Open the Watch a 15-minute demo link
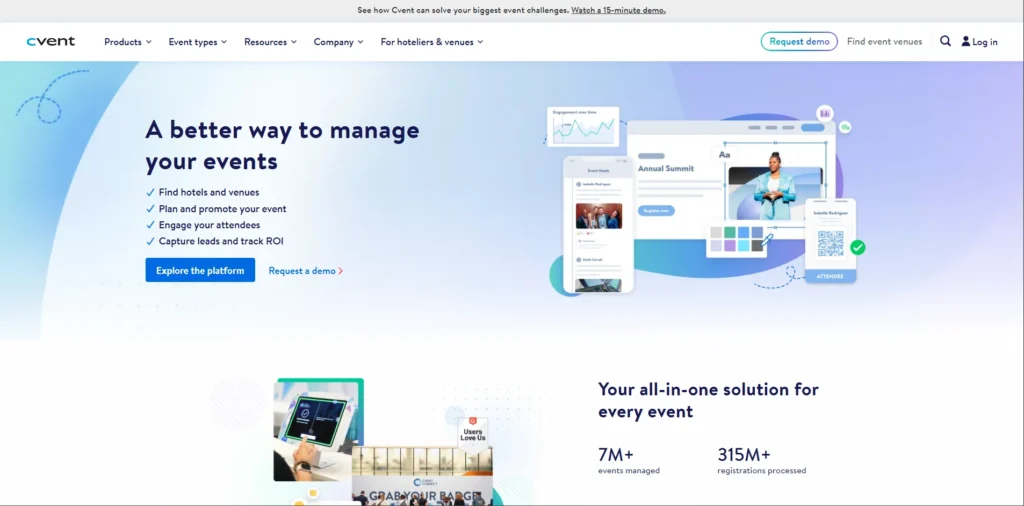 pyautogui.click(x=618, y=10)
